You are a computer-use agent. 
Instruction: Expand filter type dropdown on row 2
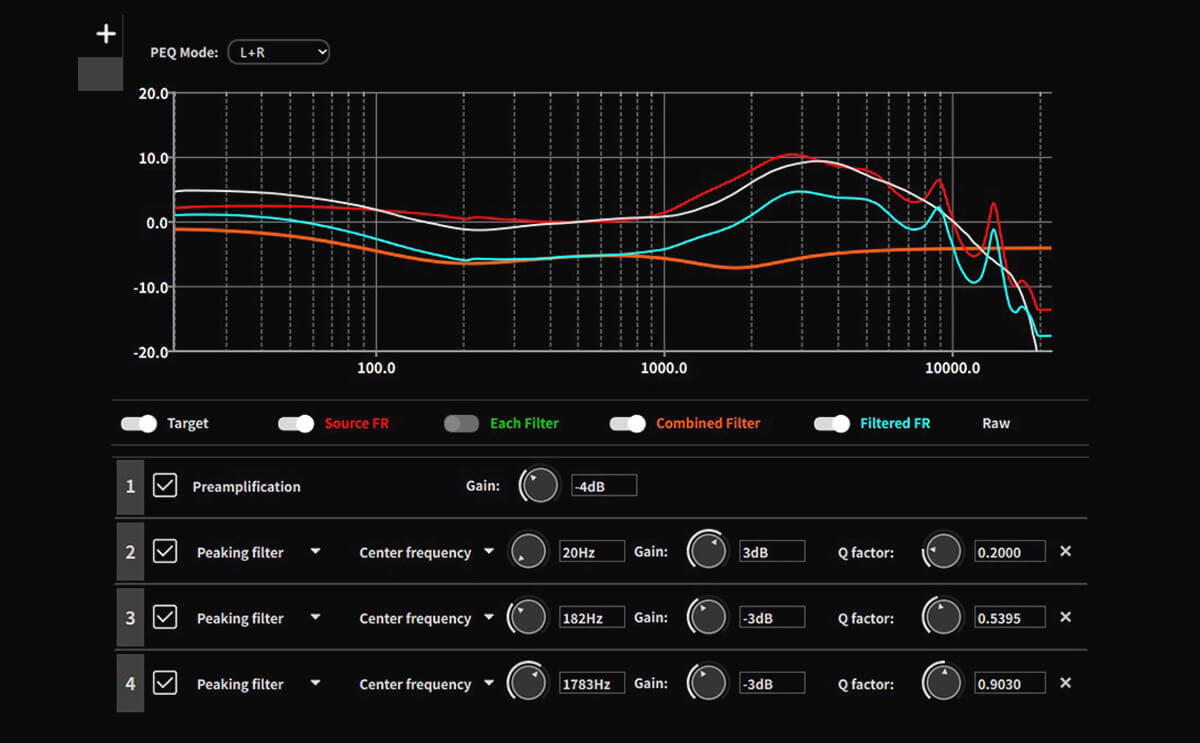coord(315,551)
